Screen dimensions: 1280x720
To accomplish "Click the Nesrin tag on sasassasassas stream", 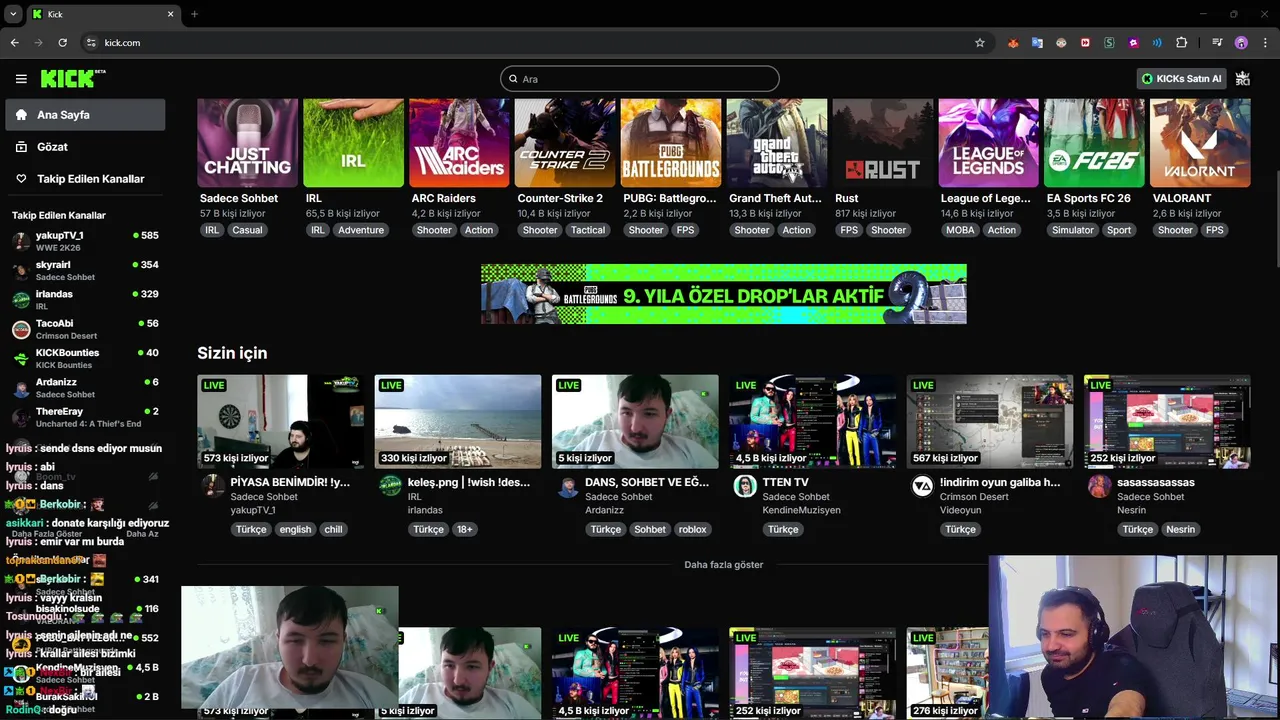I will click(x=1180, y=530).
